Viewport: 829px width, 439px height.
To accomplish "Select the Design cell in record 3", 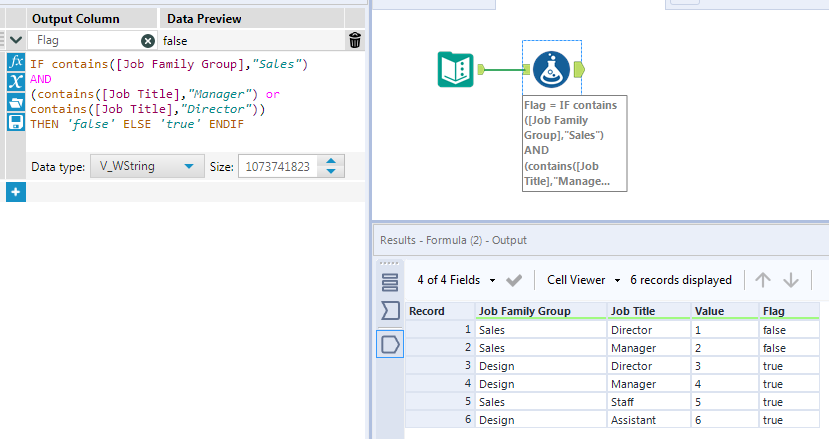I will click(x=541, y=366).
